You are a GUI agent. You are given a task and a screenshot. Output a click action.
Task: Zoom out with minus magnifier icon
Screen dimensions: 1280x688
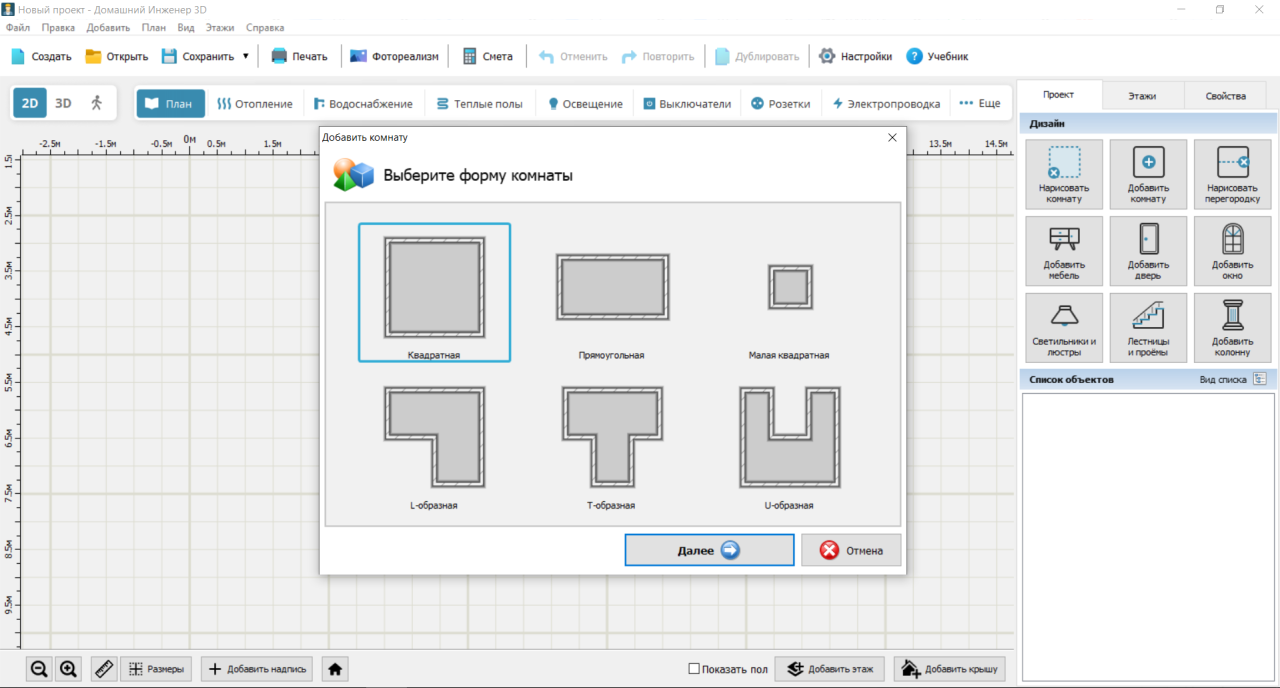click(39, 669)
